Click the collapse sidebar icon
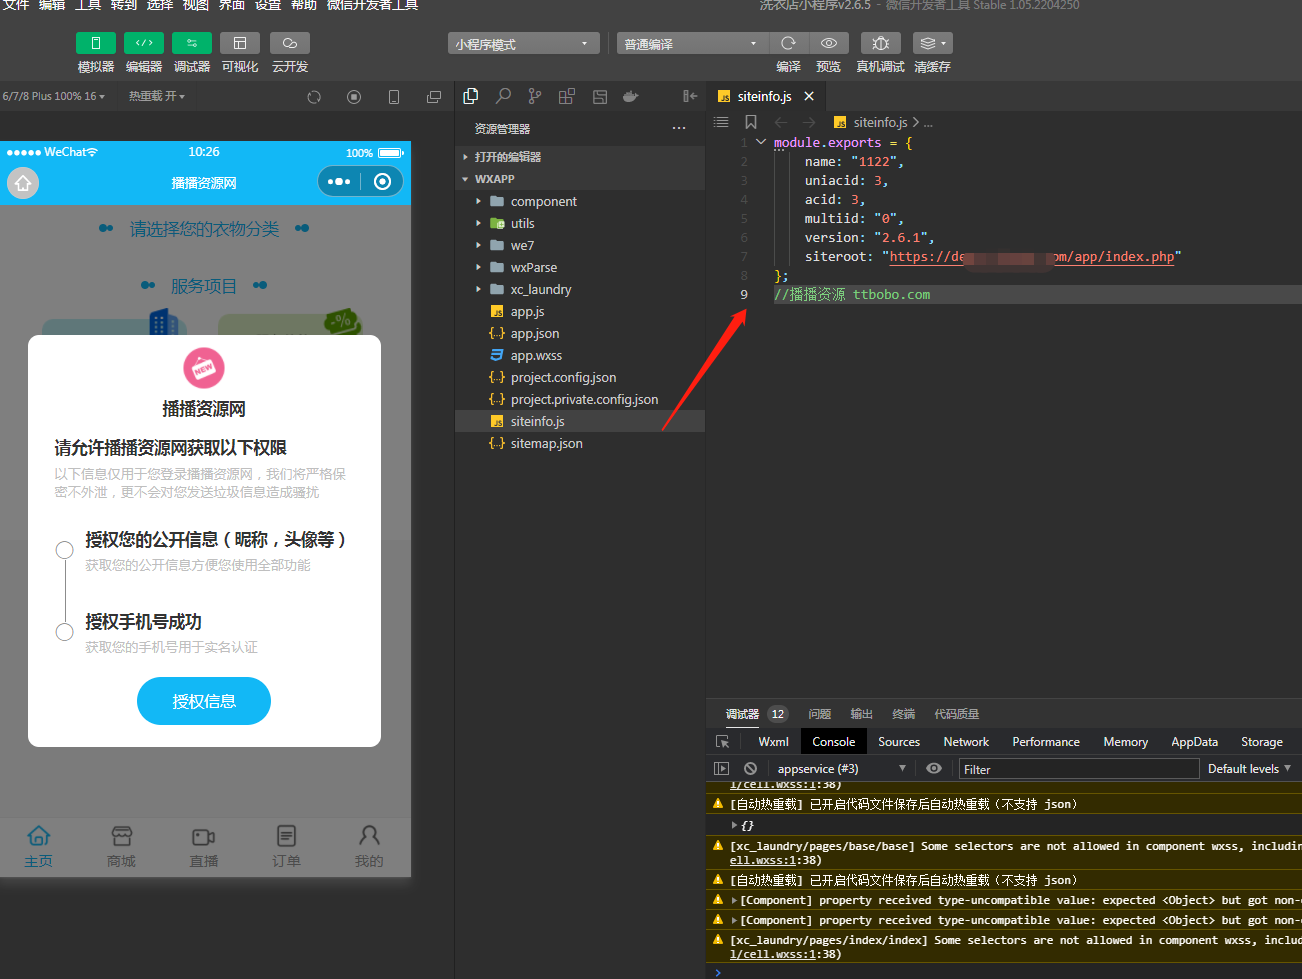1302x979 pixels. [690, 96]
